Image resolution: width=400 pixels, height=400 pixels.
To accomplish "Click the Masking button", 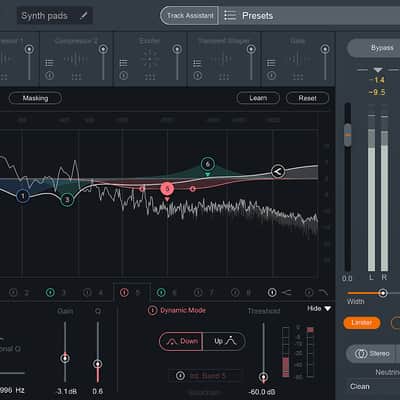I will pyautogui.click(x=35, y=98).
